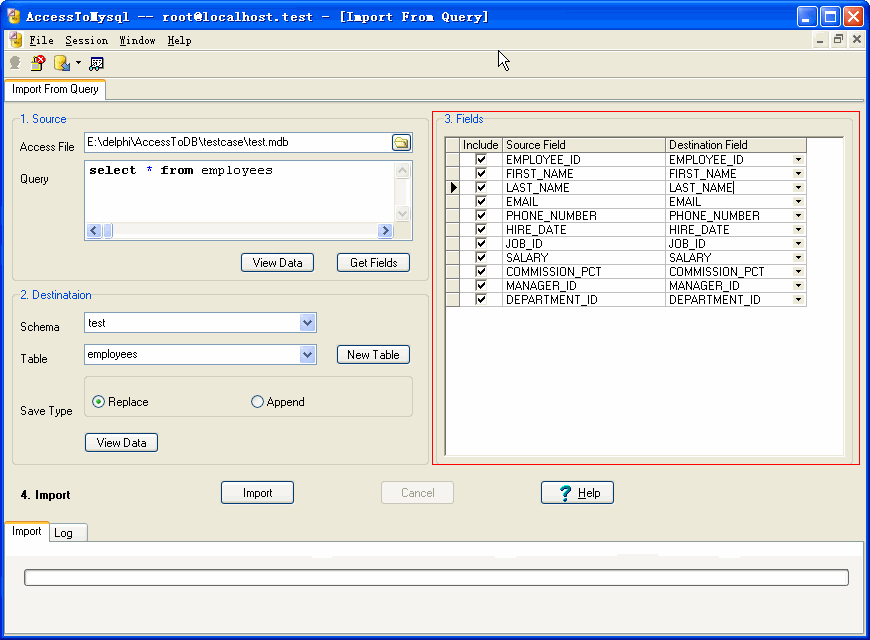870x640 pixels.
Task: Click query box horizontal scrollbar left arrow
Action: click(x=94, y=230)
